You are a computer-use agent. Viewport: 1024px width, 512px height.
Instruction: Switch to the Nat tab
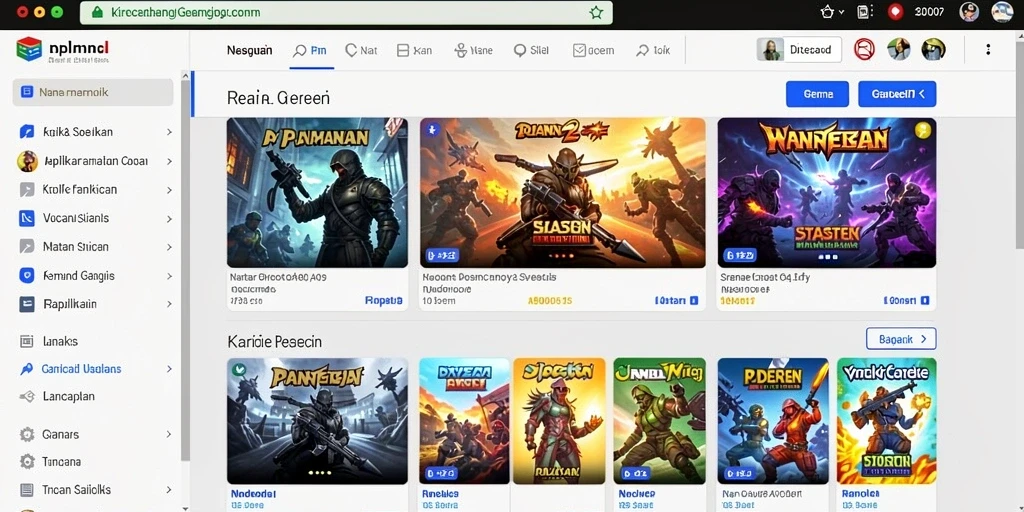coord(361,50)
